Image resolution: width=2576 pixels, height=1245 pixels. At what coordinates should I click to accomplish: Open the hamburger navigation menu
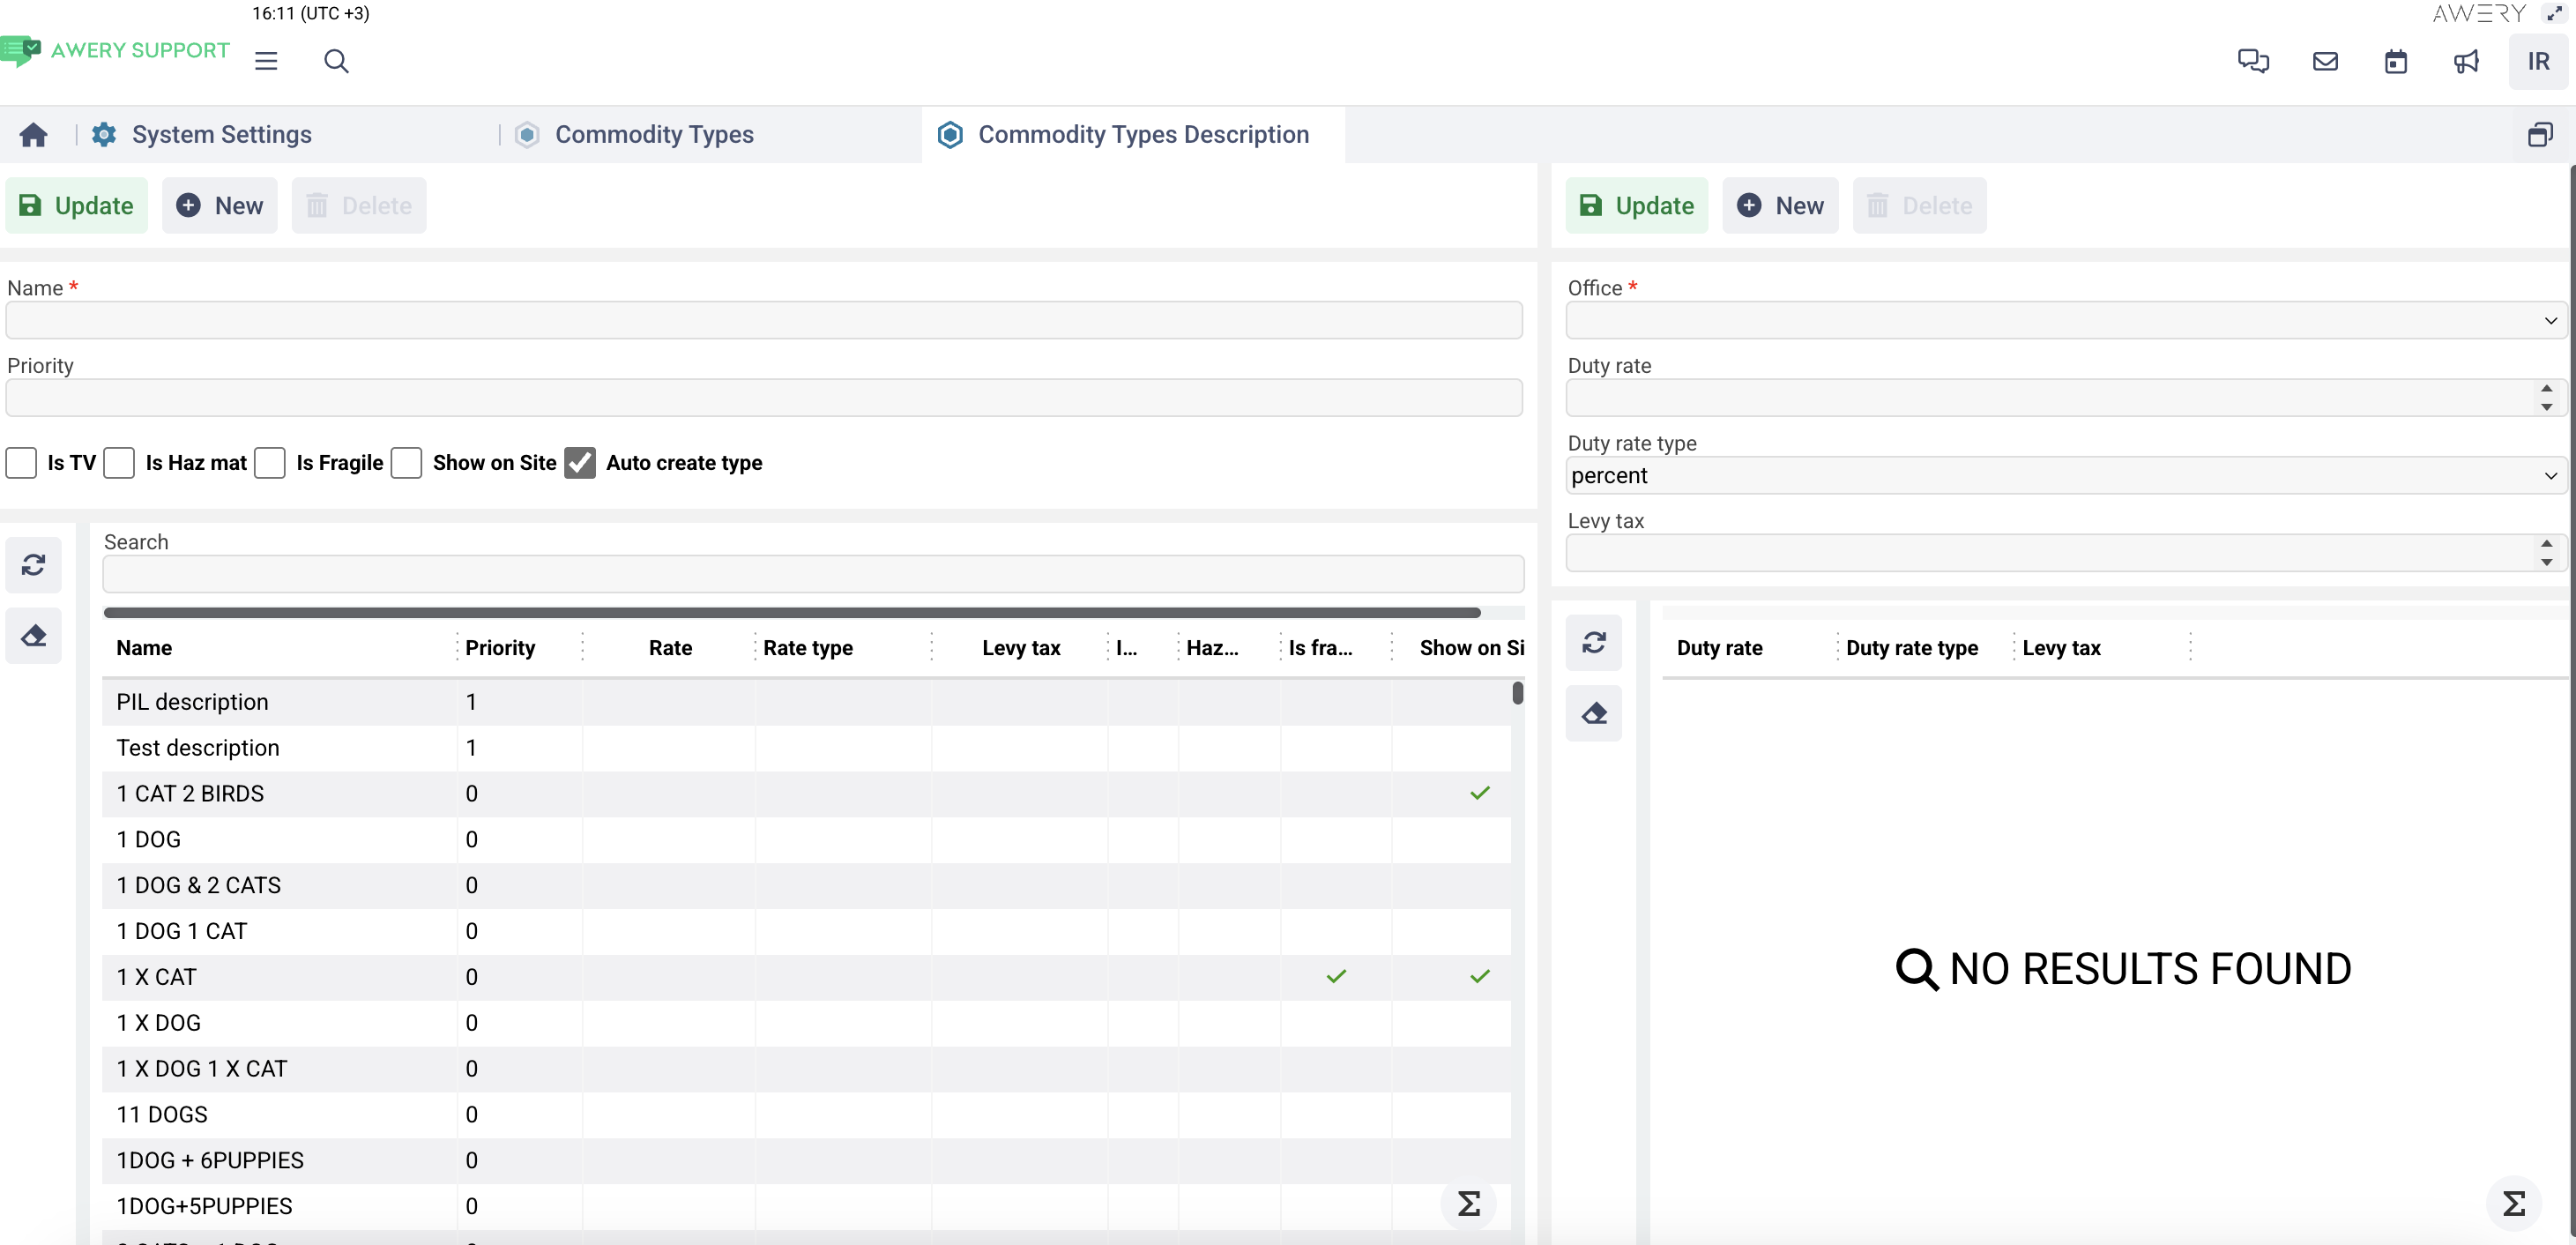(266, 61)
